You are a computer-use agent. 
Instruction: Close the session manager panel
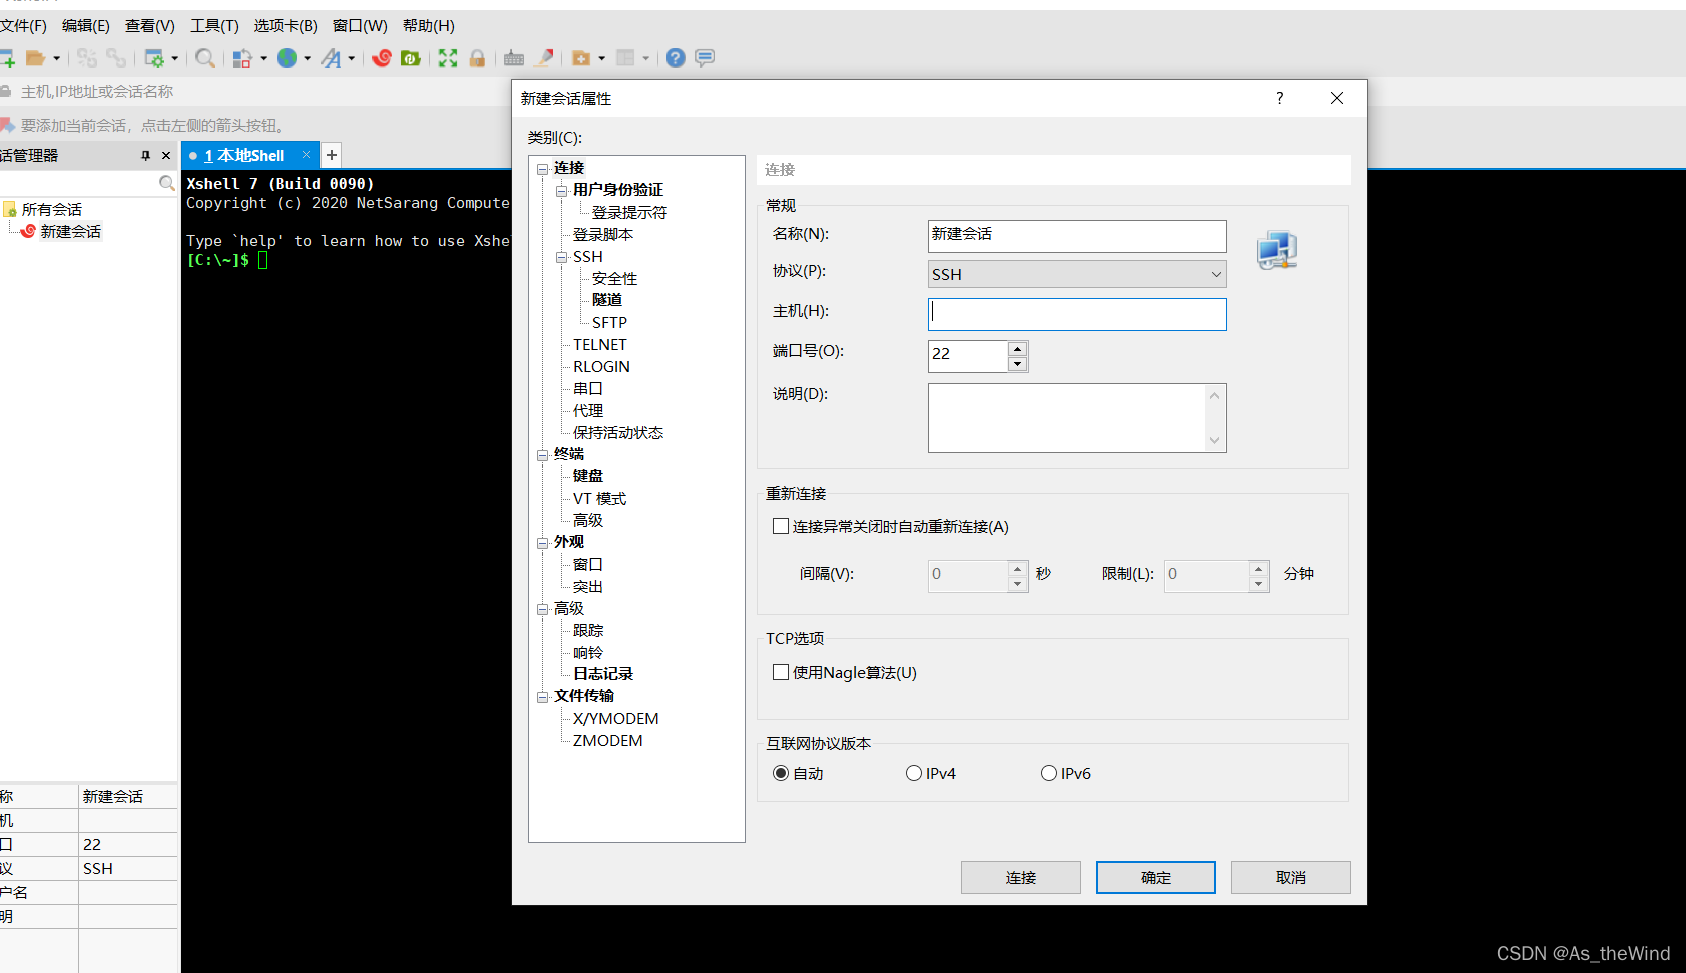coord(166,156)
